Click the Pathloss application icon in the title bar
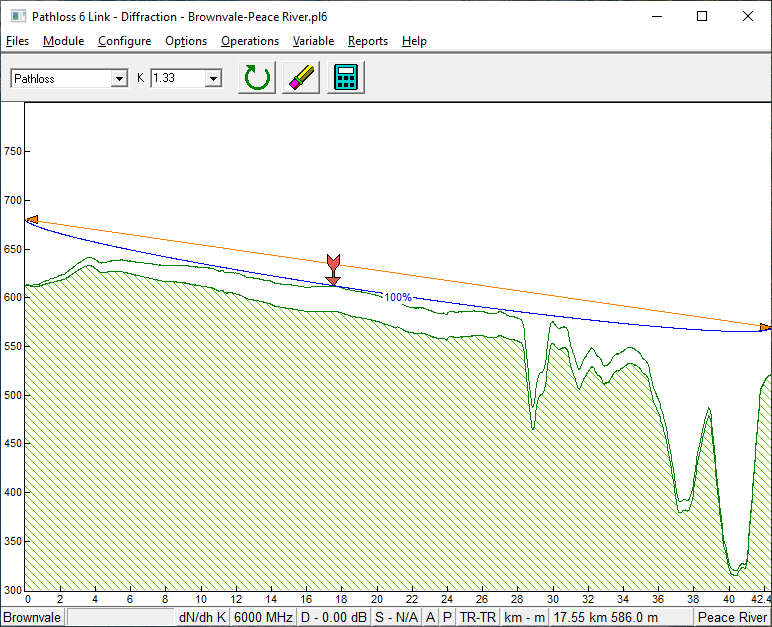 click(x=13, y=16)
